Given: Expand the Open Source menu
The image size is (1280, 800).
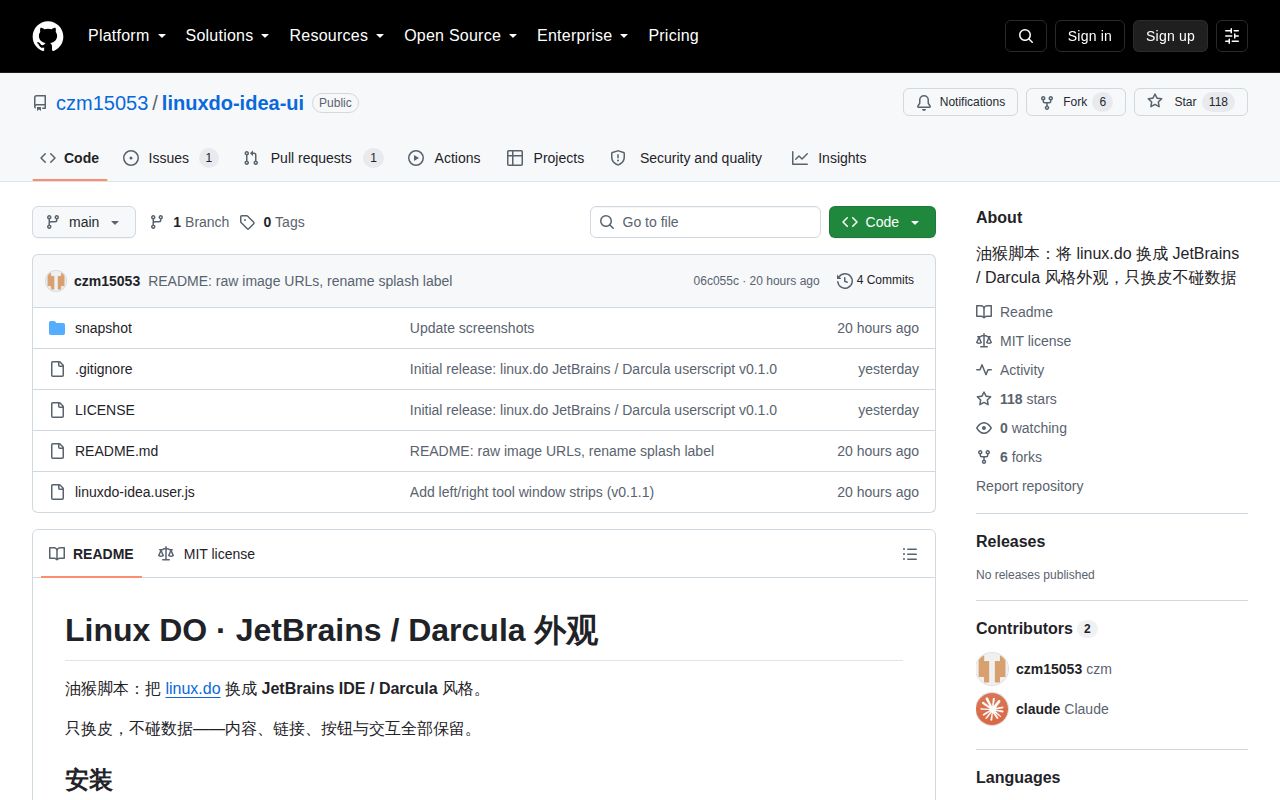Looking at the screenshot, I should 460,36.
